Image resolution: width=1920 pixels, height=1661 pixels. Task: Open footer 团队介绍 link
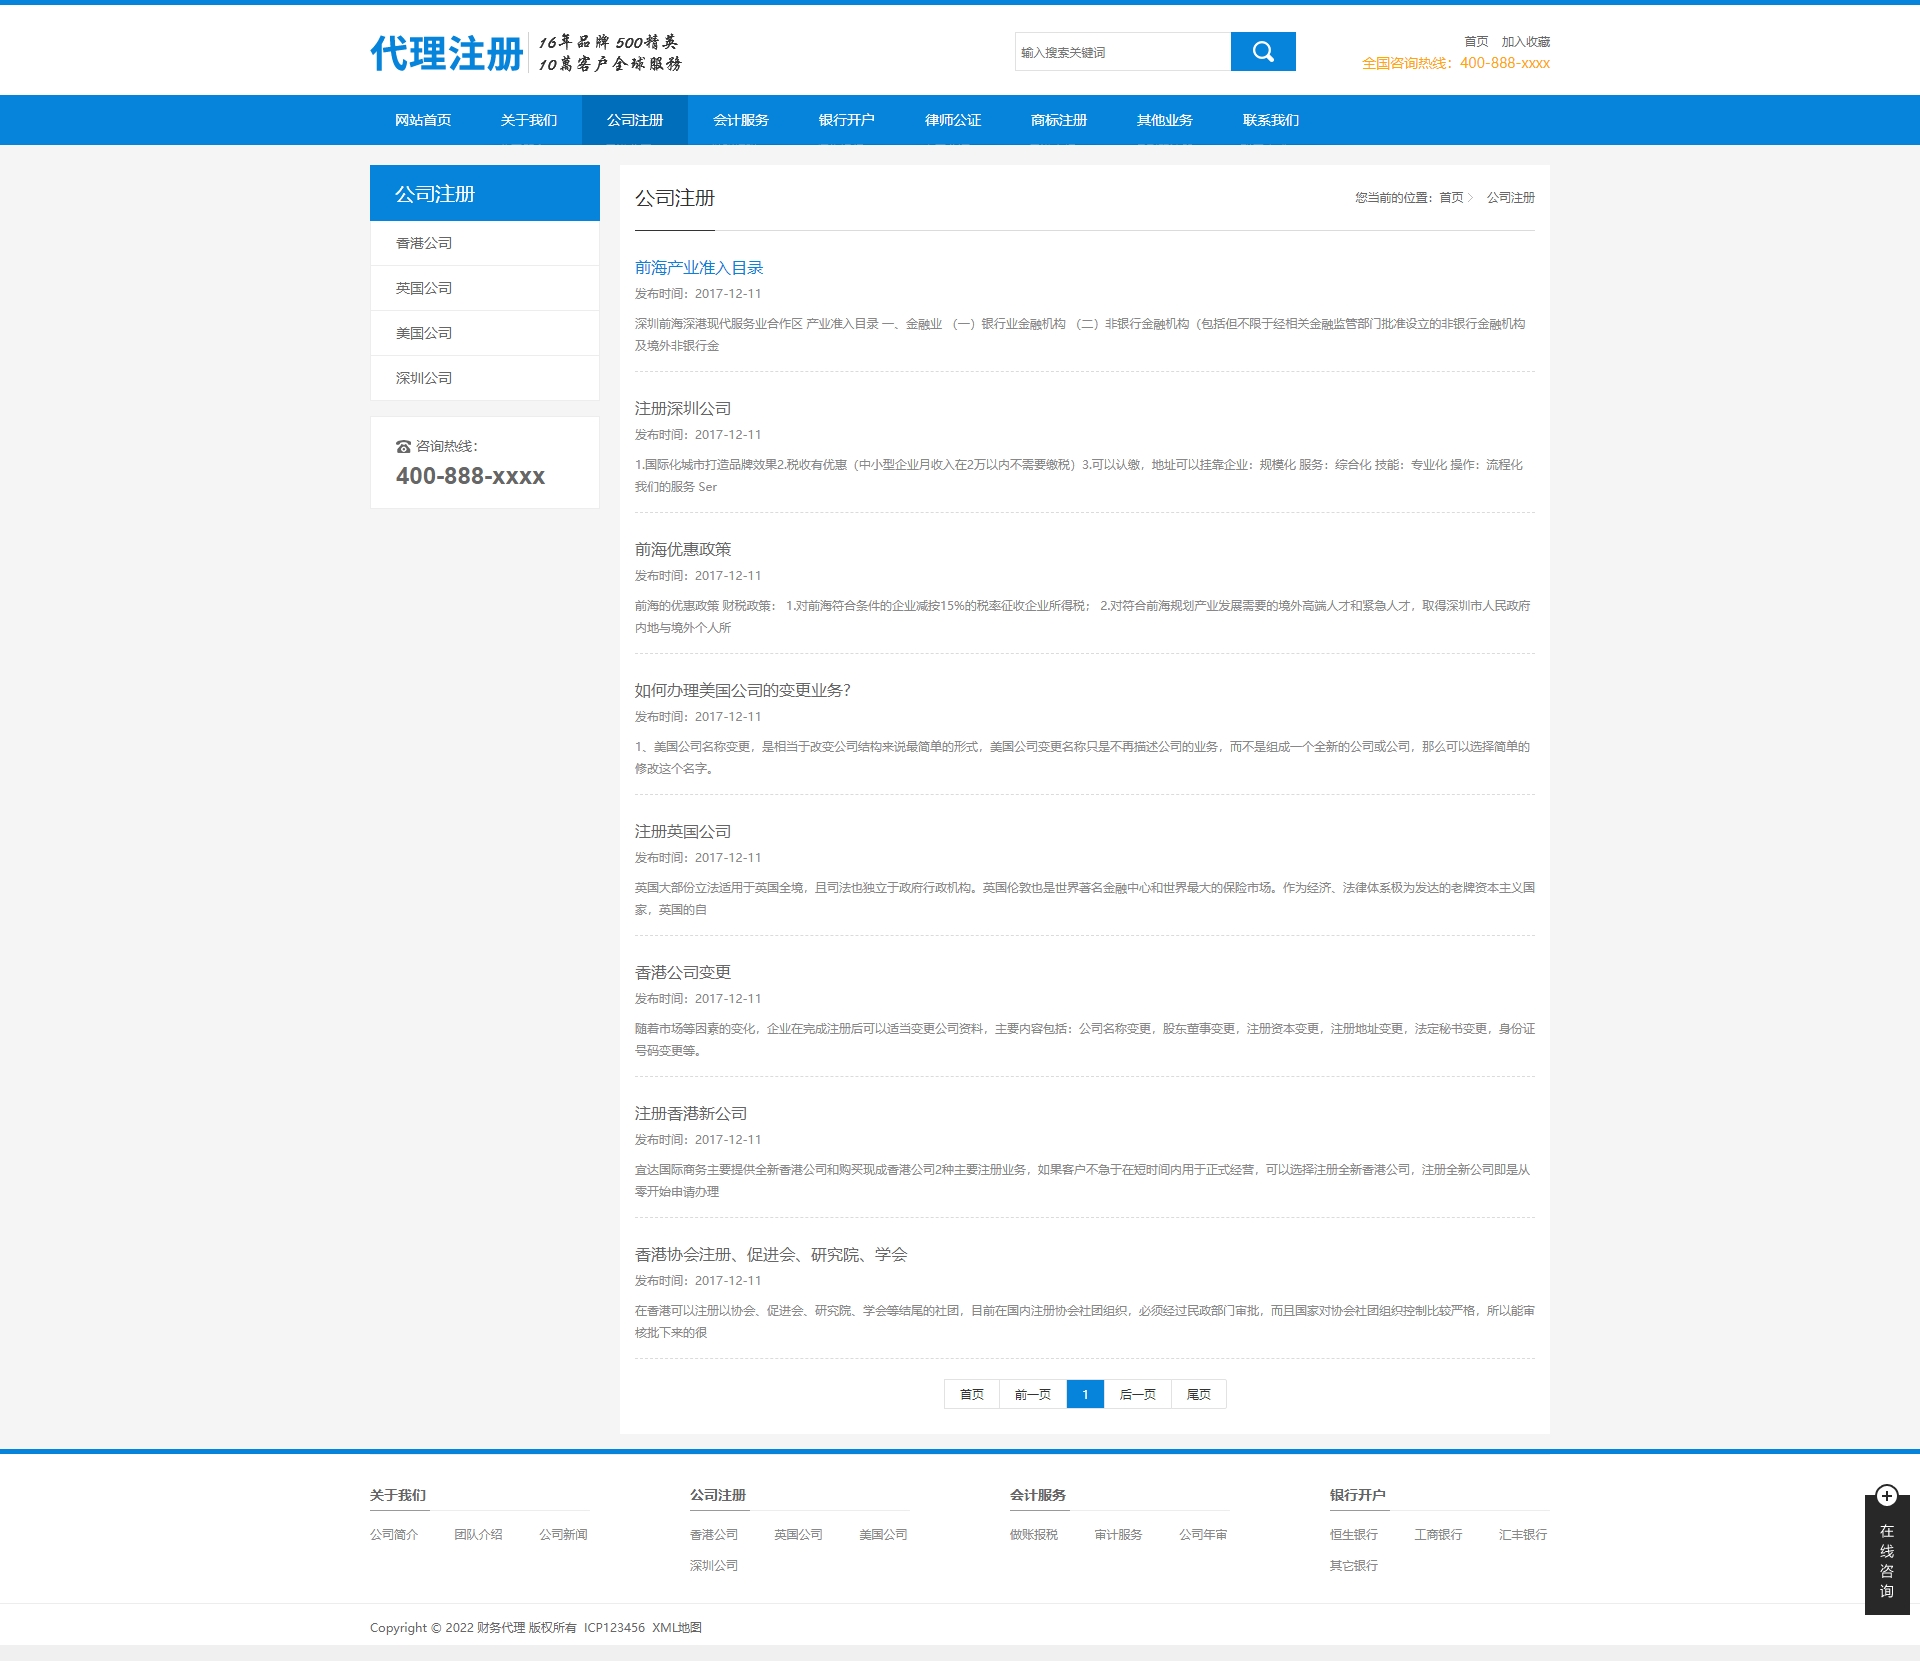[479, 1535]
